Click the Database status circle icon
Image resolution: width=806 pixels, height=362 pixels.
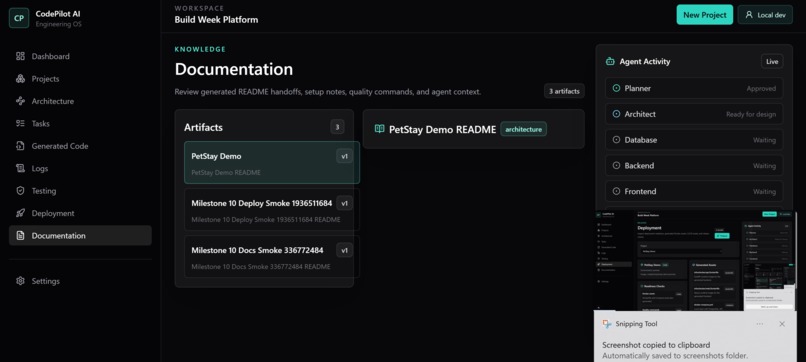[x=616, y=140]
